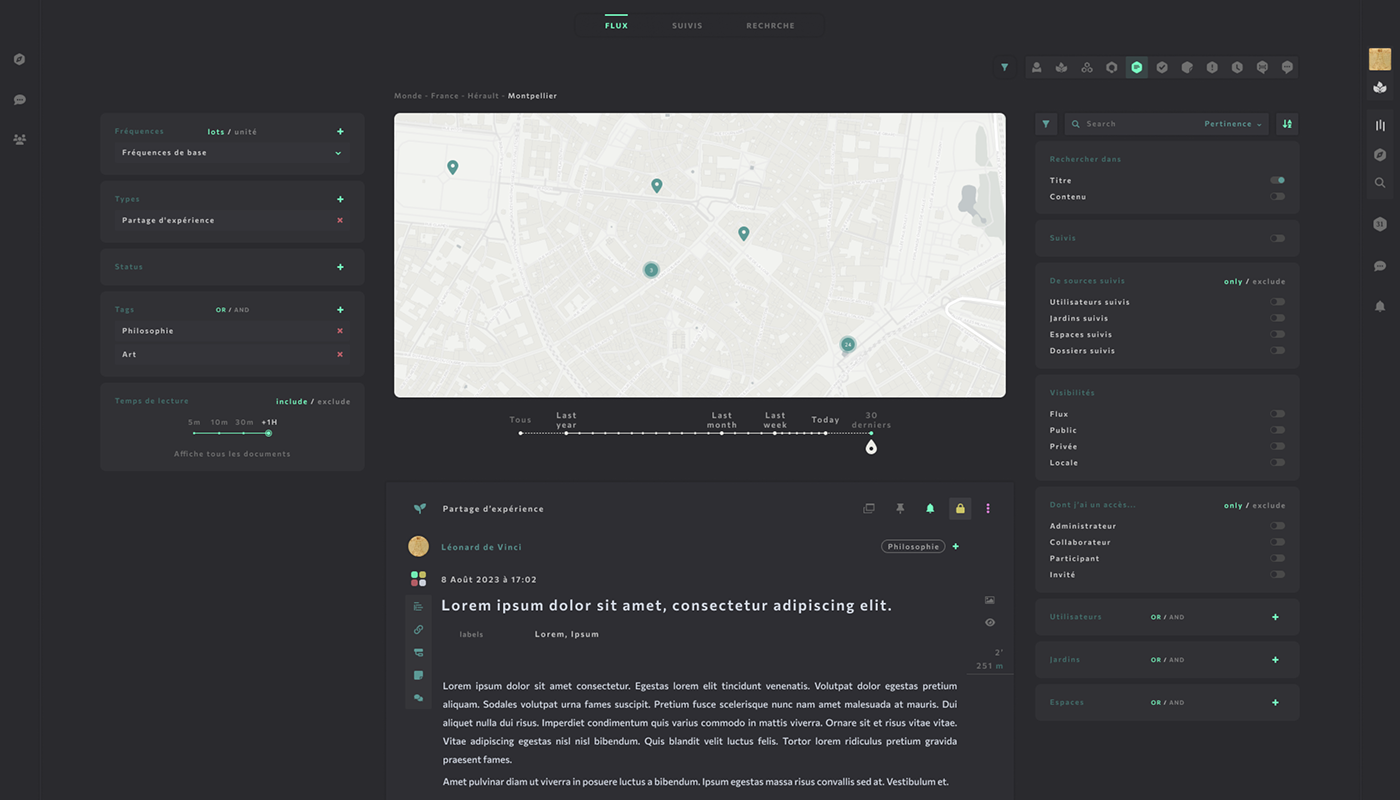Switch to the RECHRCHE tab
Viewport: 1400px width, 800px height.
[771, 26]
